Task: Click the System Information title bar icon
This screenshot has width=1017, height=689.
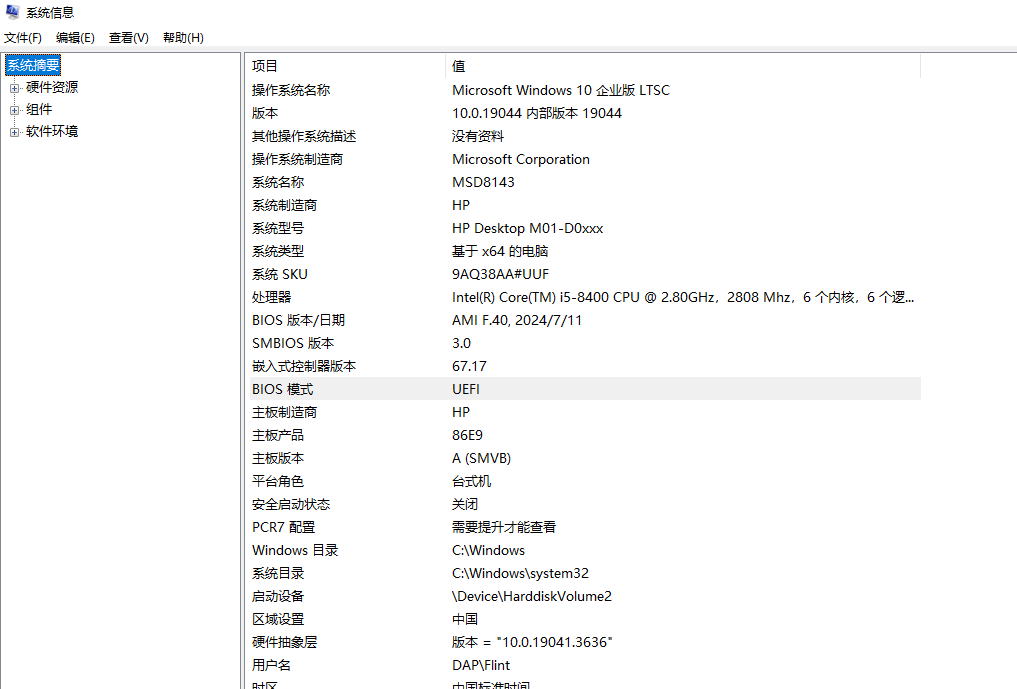Action: pyautogui.click(x=12, y=12)
